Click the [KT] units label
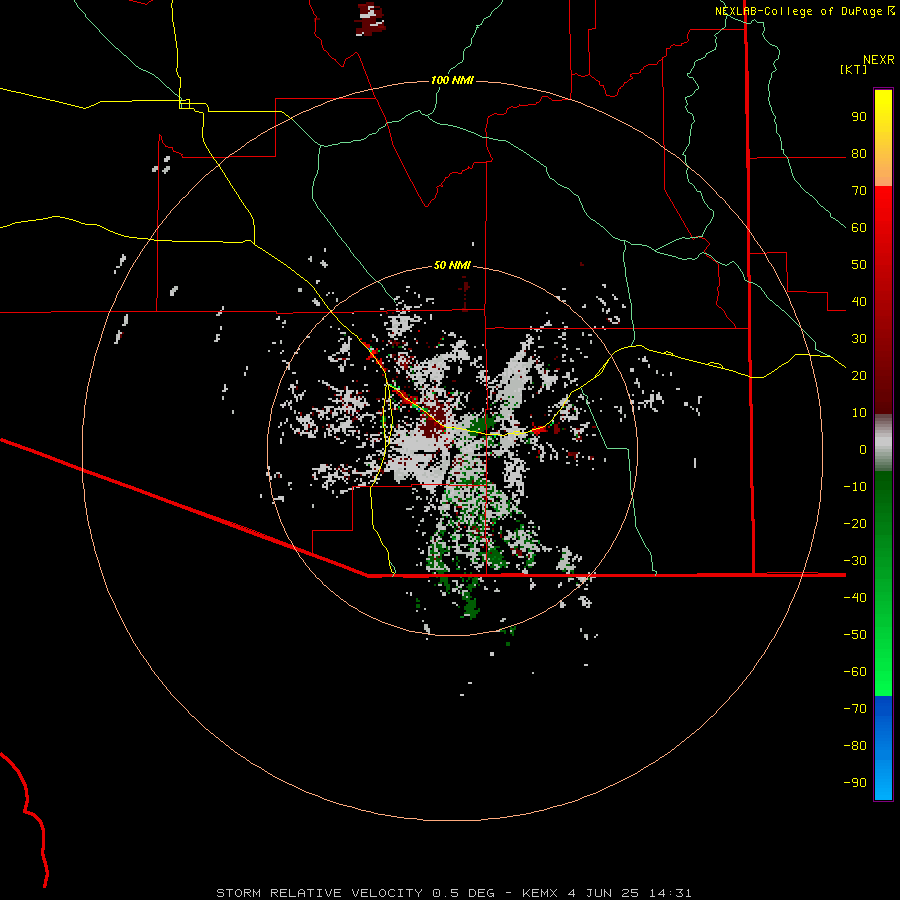900x900 pixels. coord(853,69)
